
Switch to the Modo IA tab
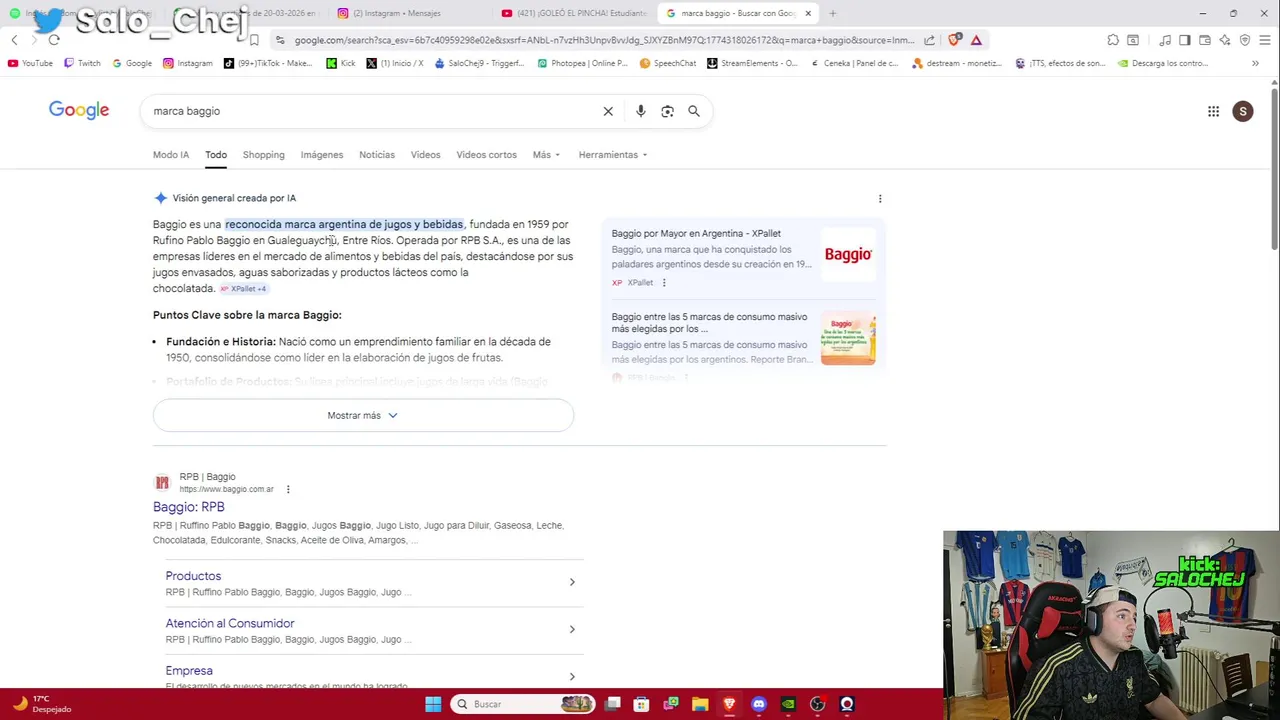[x=171, y=155]
